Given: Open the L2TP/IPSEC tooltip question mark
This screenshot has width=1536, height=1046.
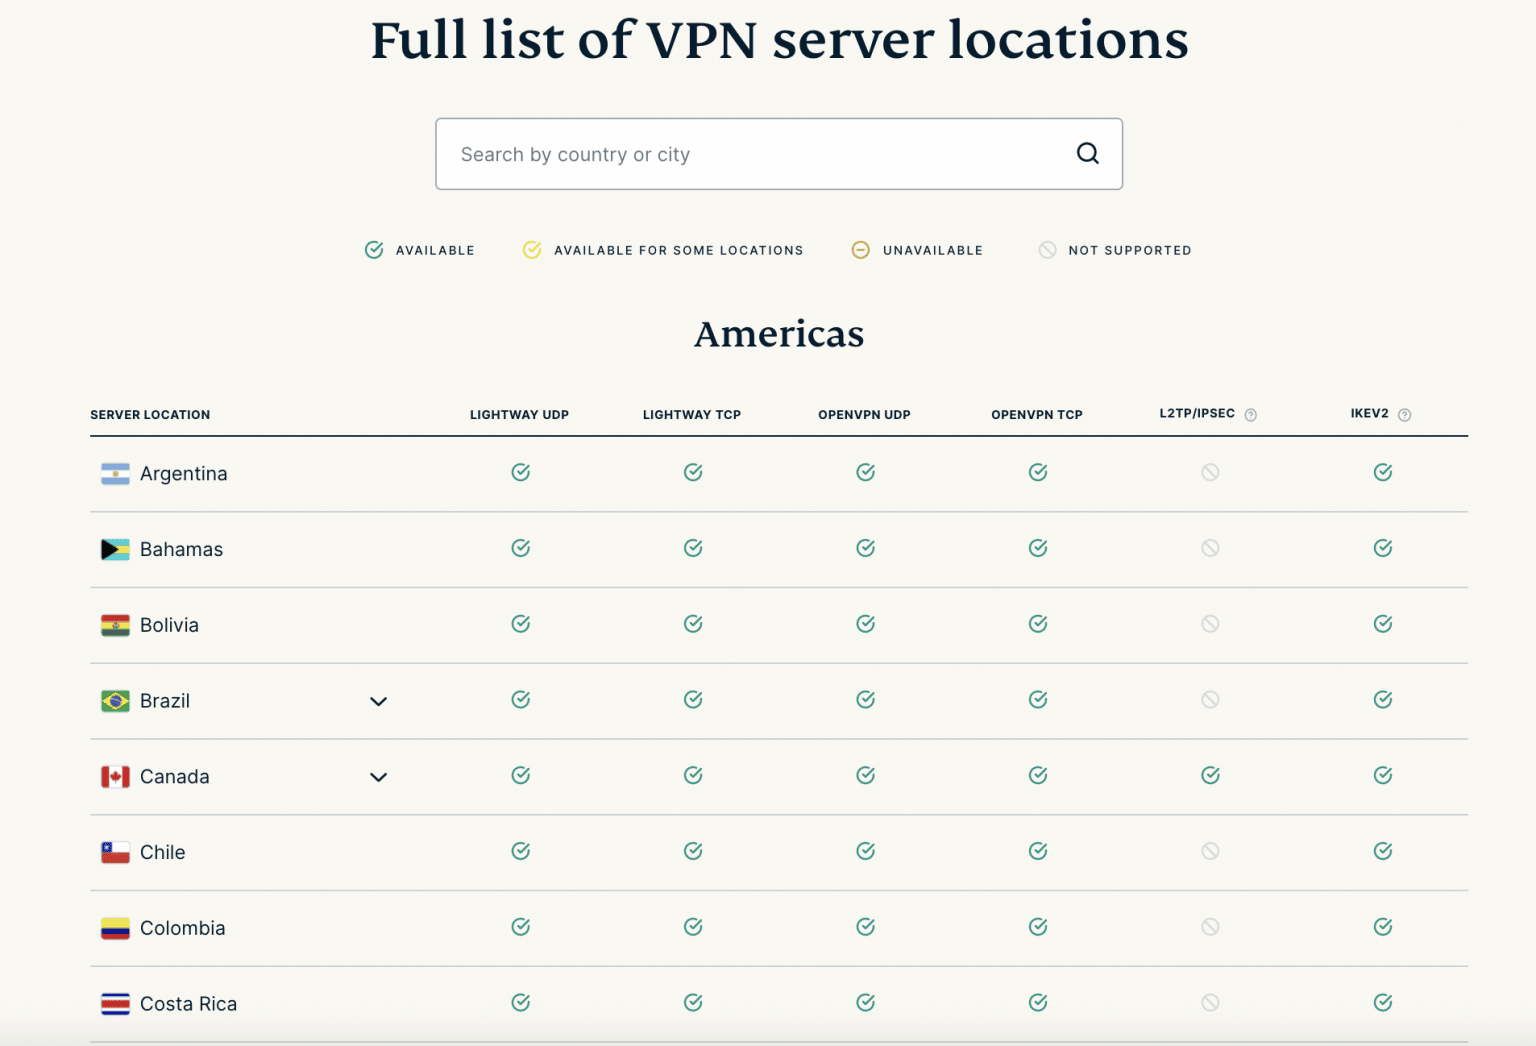Looking at the screenshot, I should pos(1253,413).
